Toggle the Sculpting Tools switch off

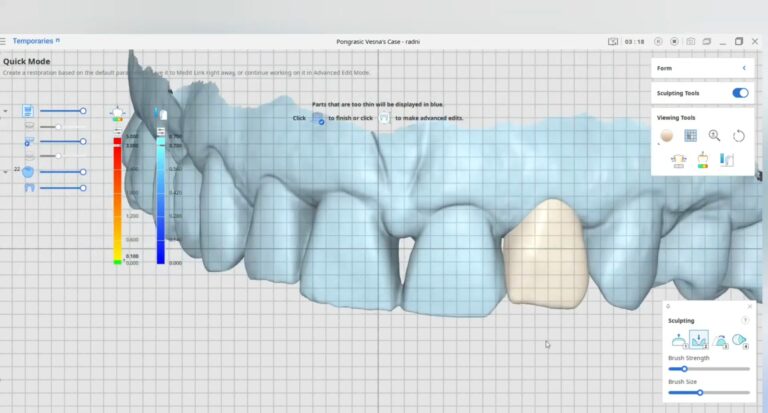(740, 93)
